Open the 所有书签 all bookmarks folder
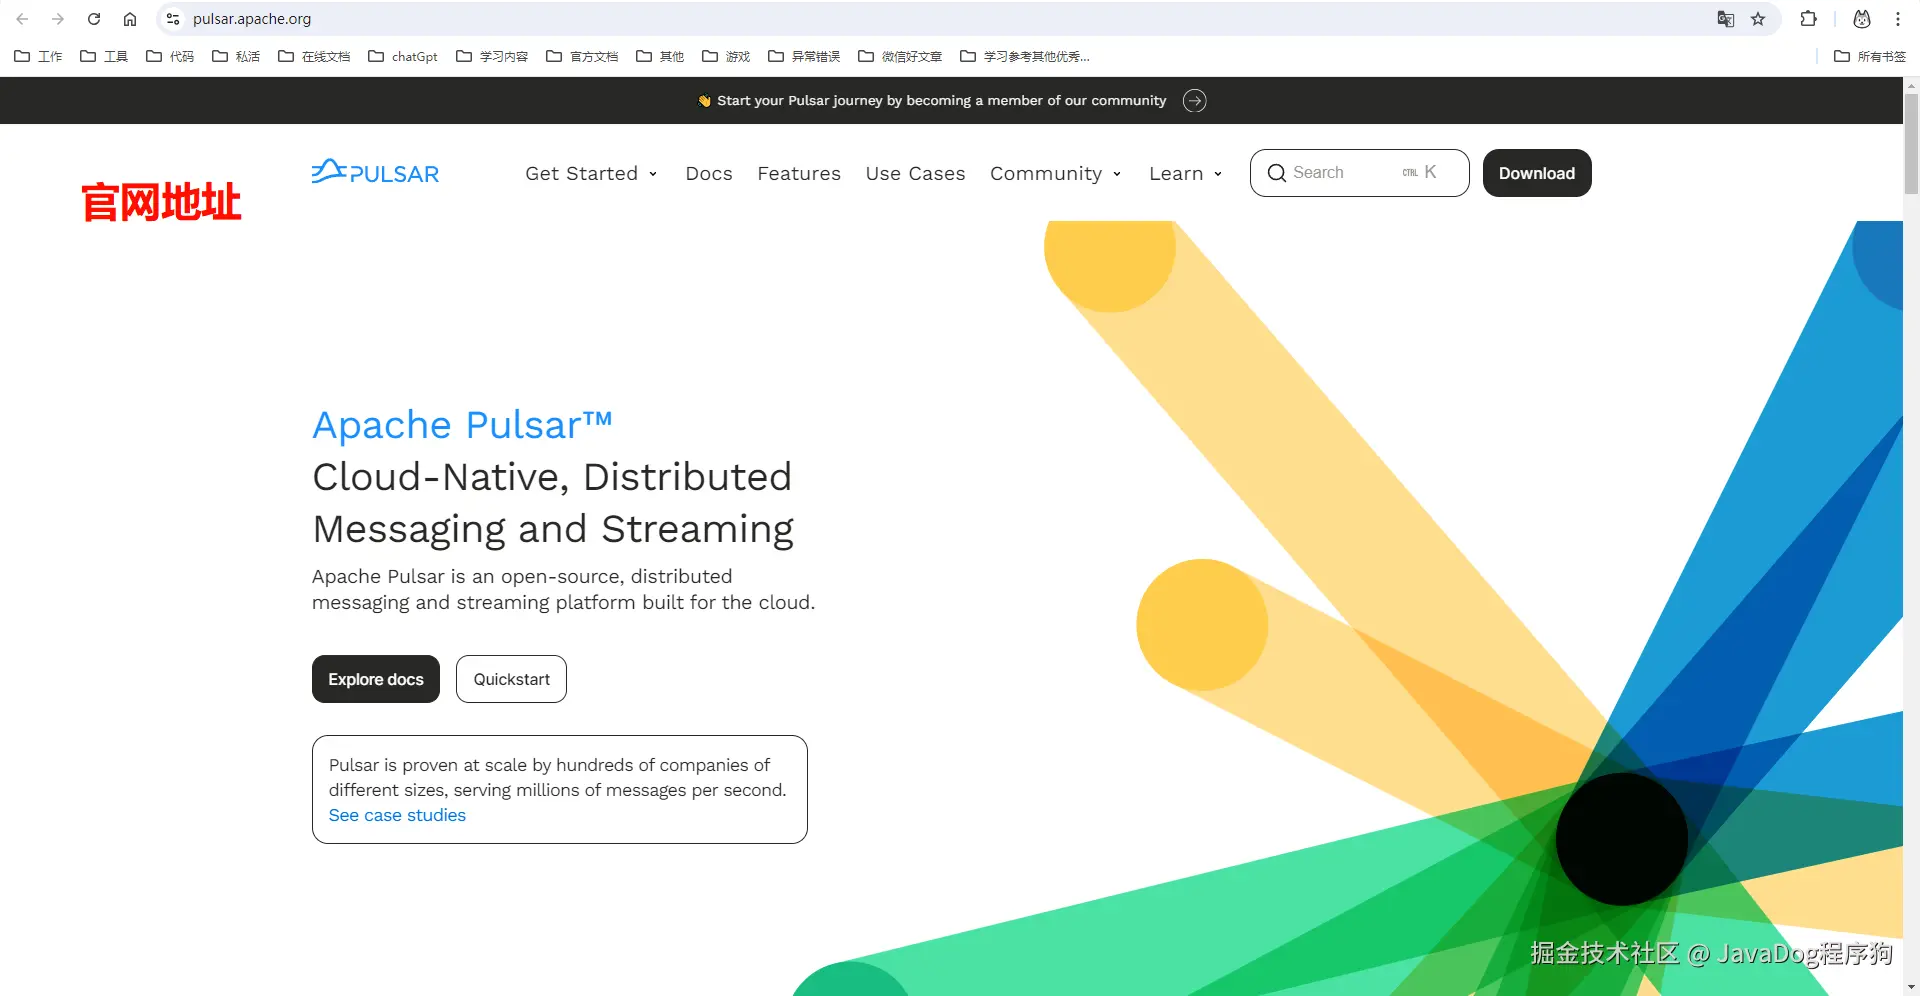 tap(1870, 56)
